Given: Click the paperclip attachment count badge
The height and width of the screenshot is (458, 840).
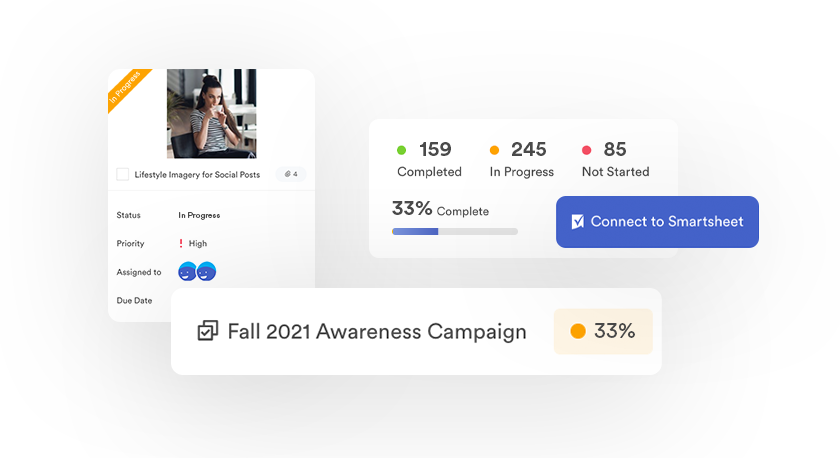Looking at the screenshot, I should 290,174.
